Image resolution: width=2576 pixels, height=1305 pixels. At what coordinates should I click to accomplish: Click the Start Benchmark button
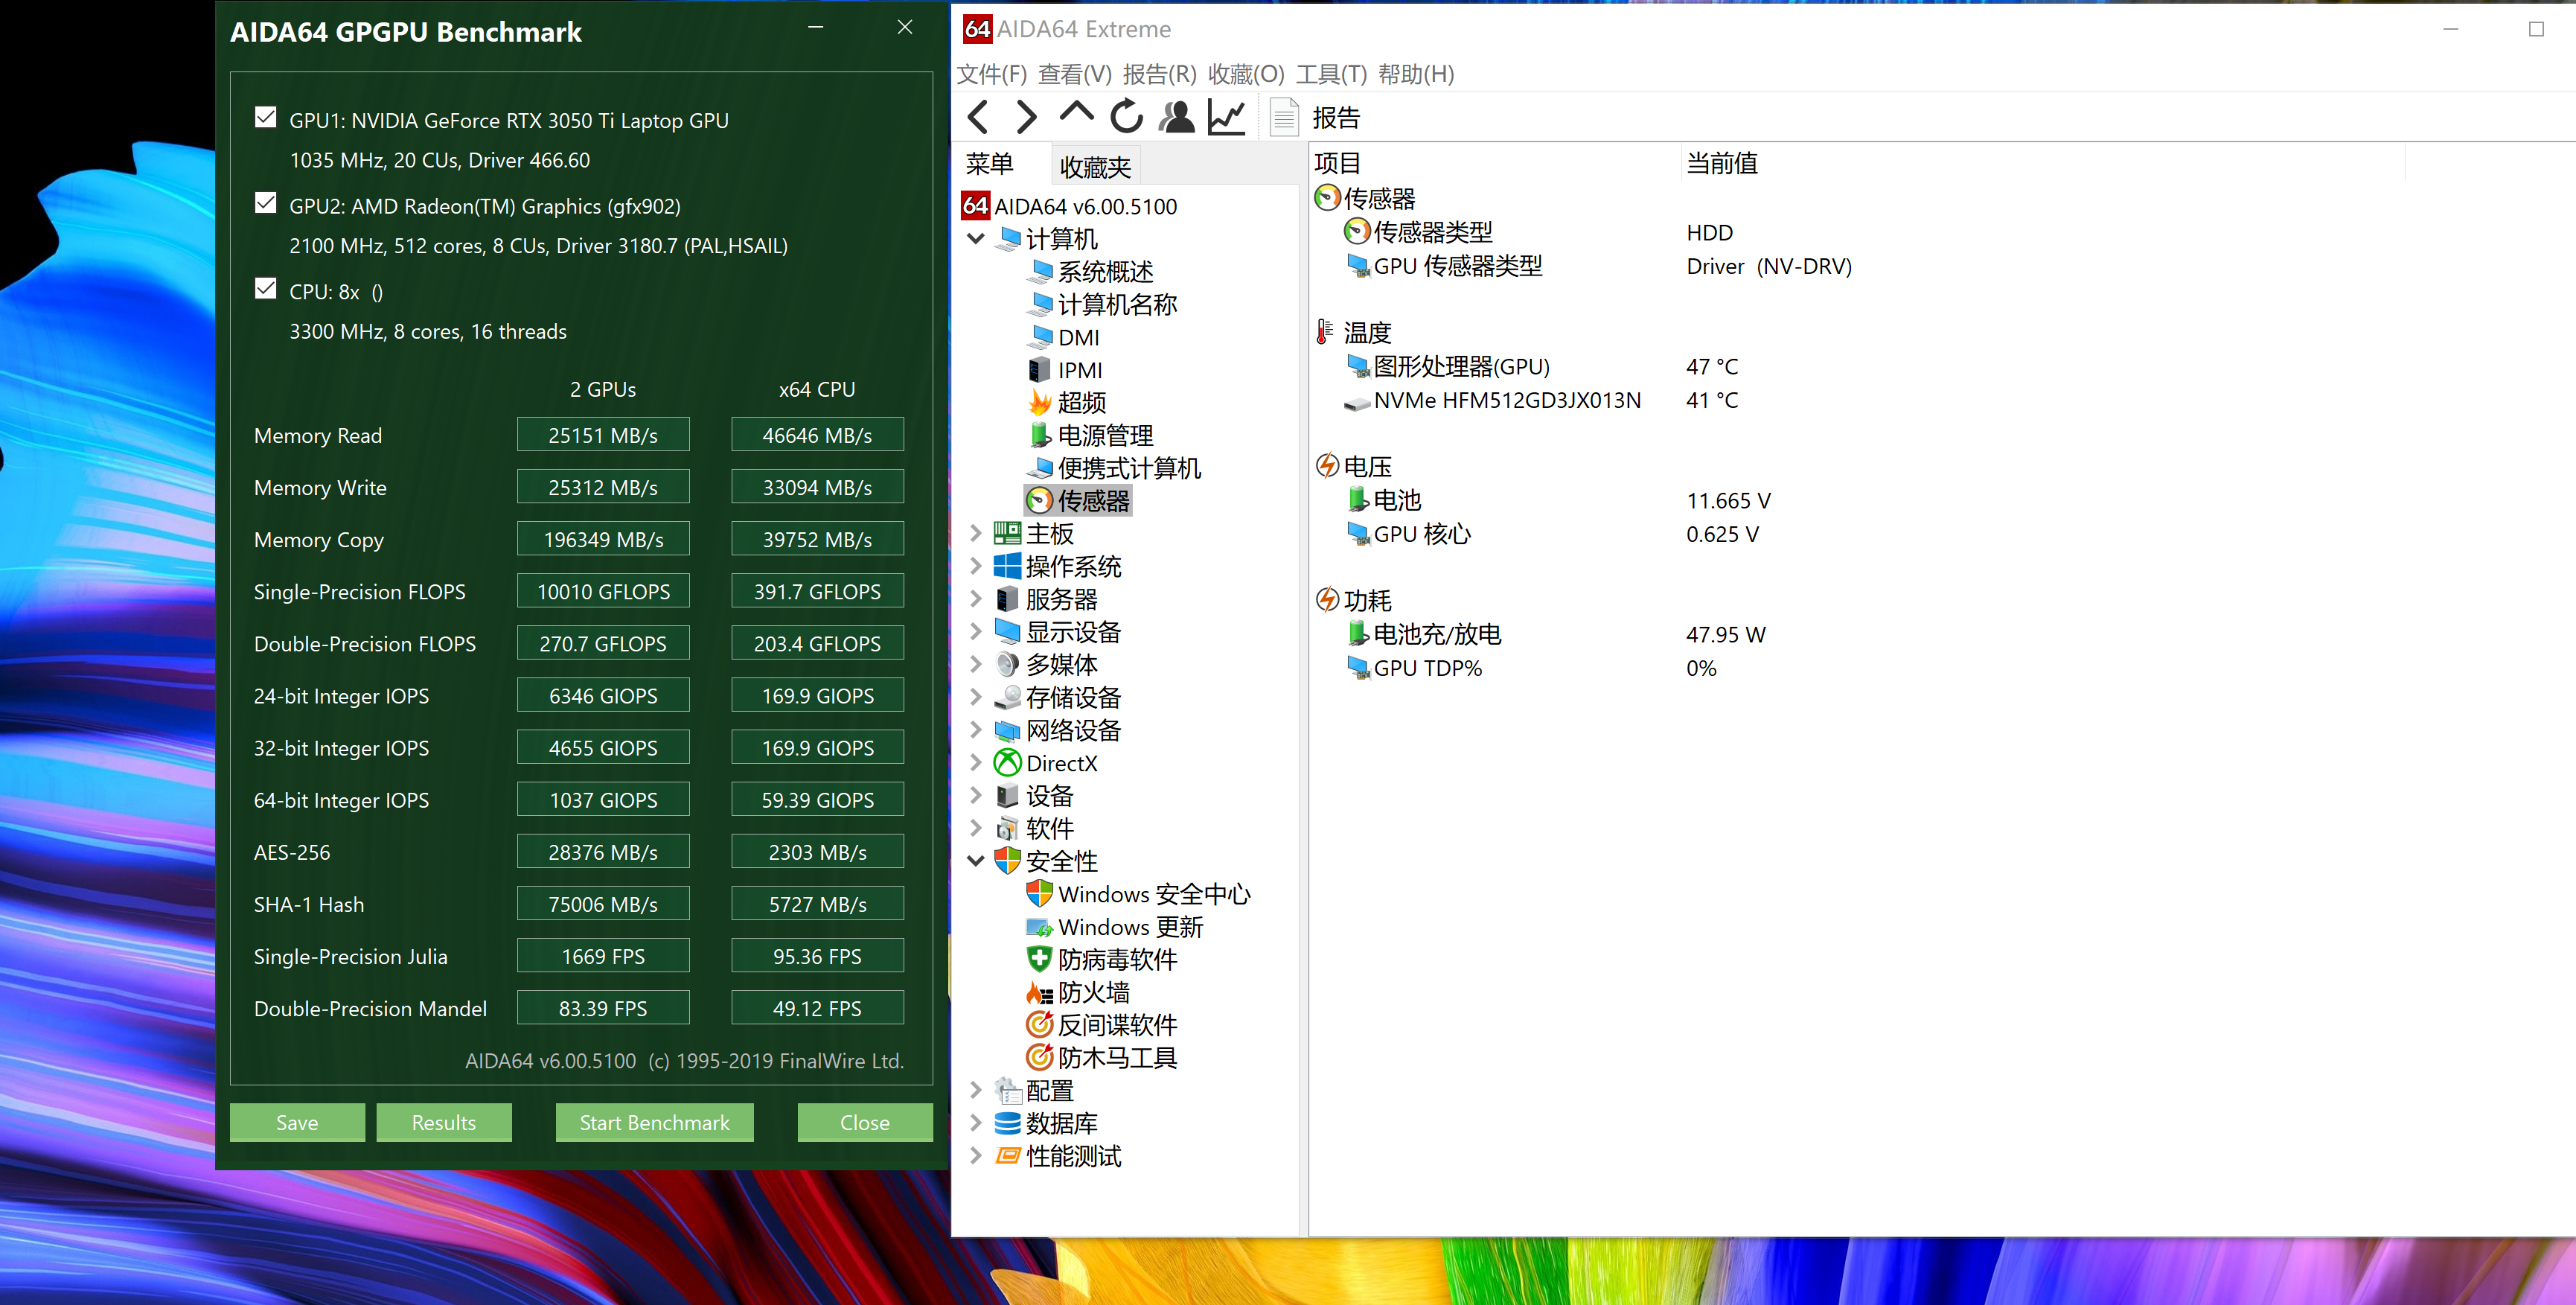click(x=655, y=1123)
